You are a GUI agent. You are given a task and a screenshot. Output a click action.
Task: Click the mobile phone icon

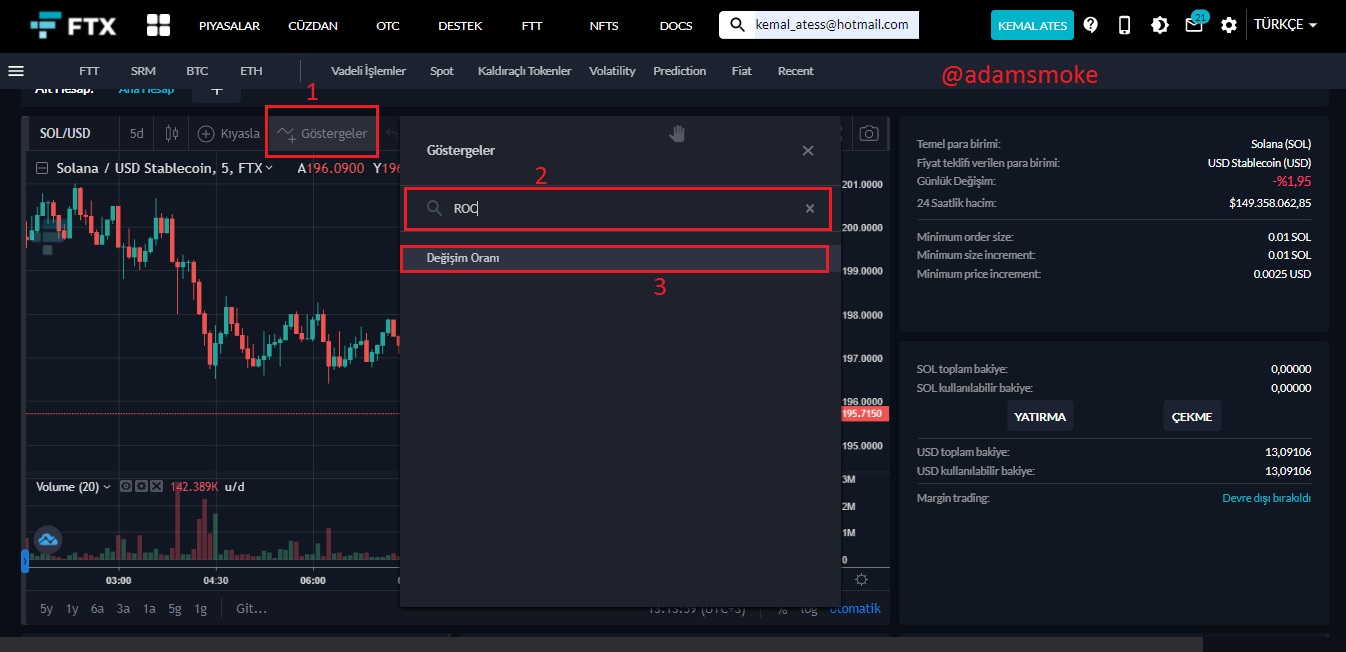(1124, 25)
